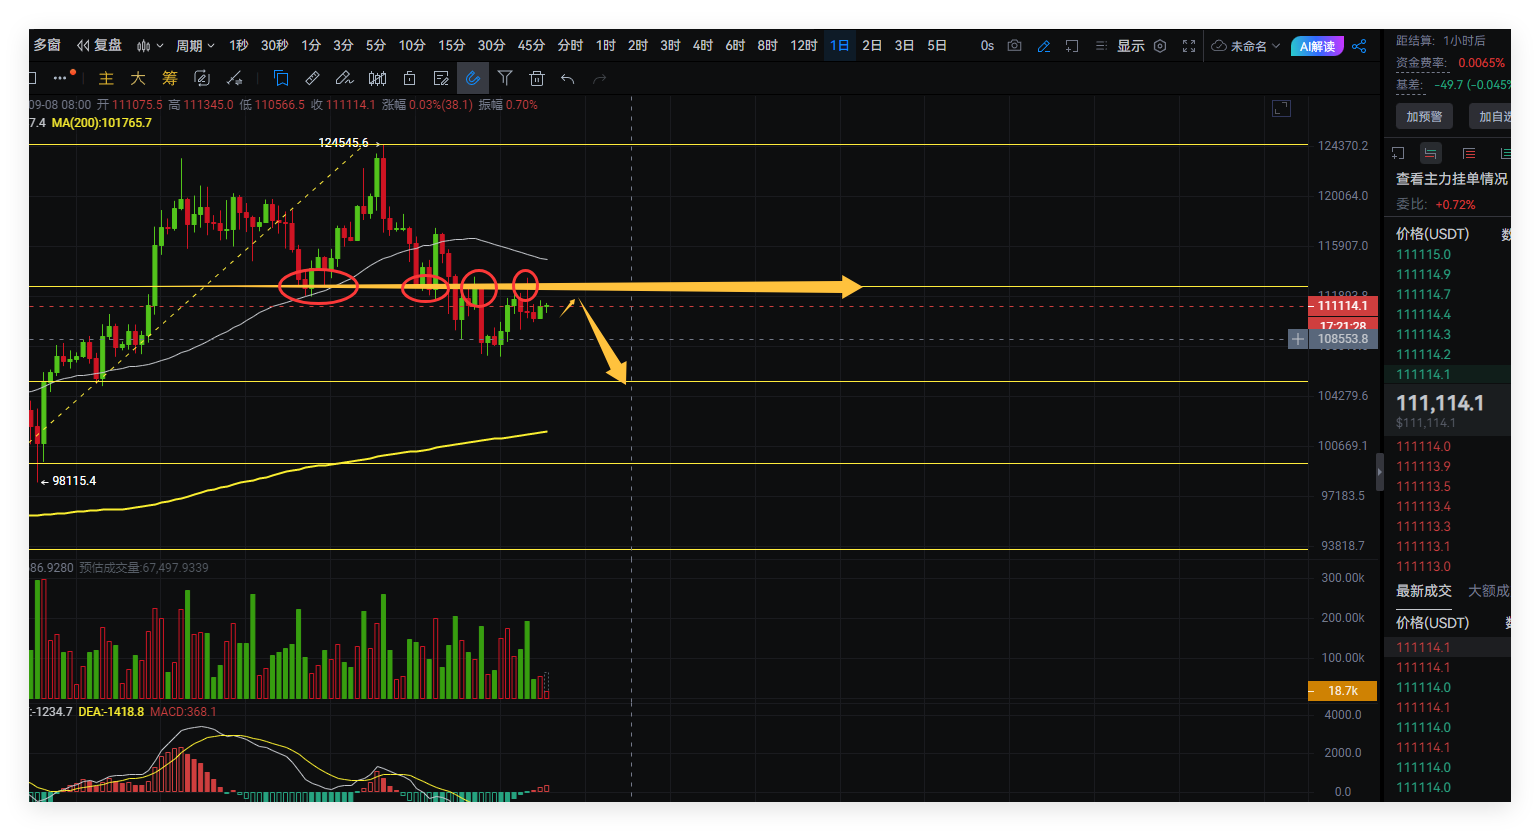
Task: Click the screenshot camera icon
Action: [x=1015, y=46]
